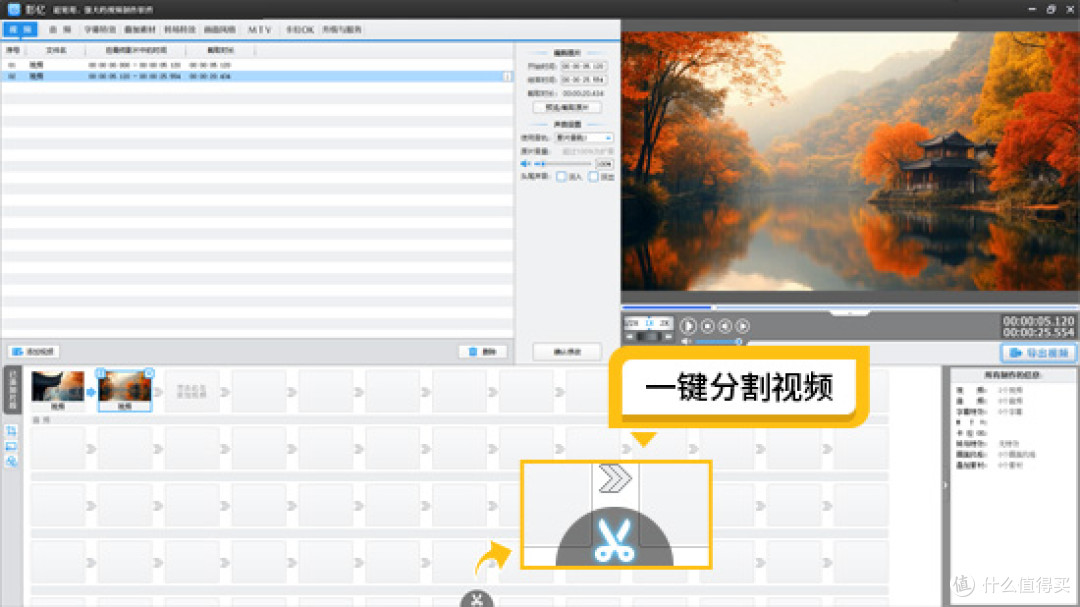Open the 转场特效 tab
Viewport: 1080px width, 607px height.
click(180, 30)
